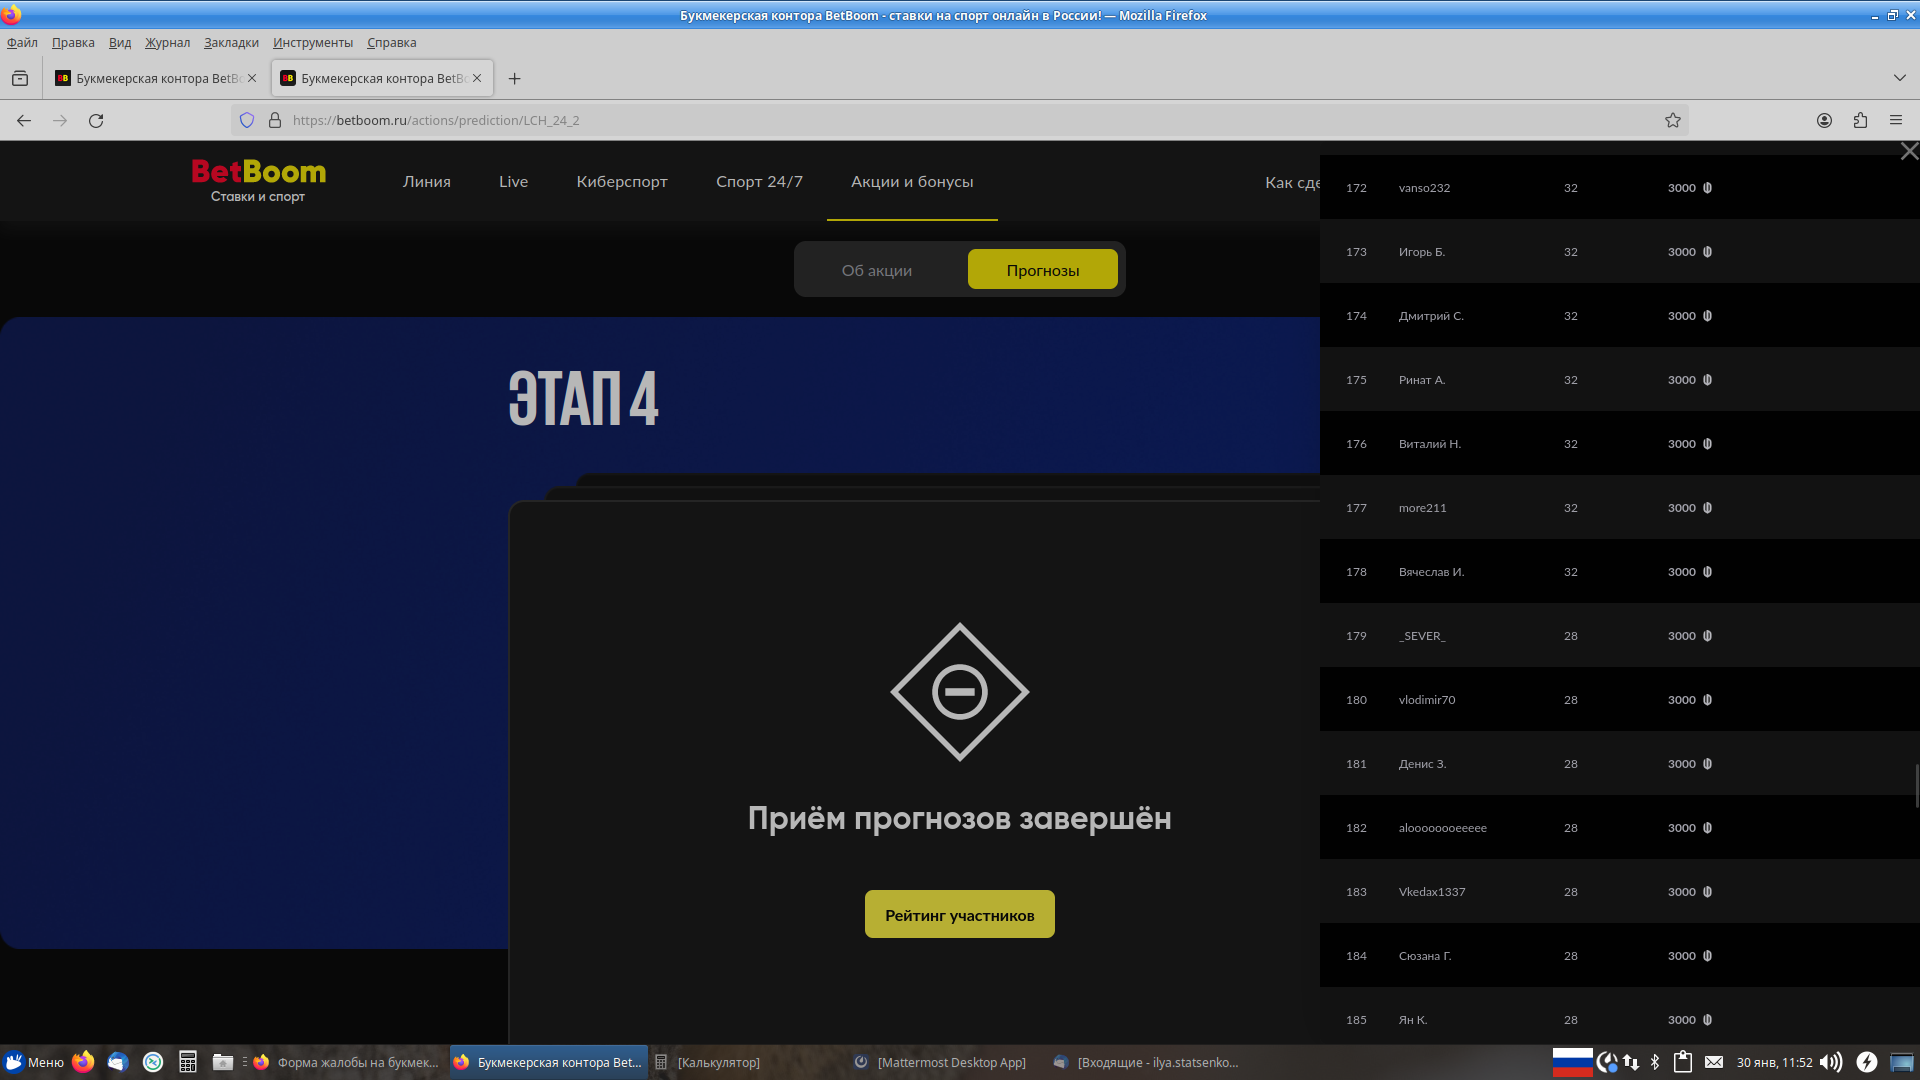Click the tracking protection shield icon
Screen dimensions: 1920x1080
[247, 120]
